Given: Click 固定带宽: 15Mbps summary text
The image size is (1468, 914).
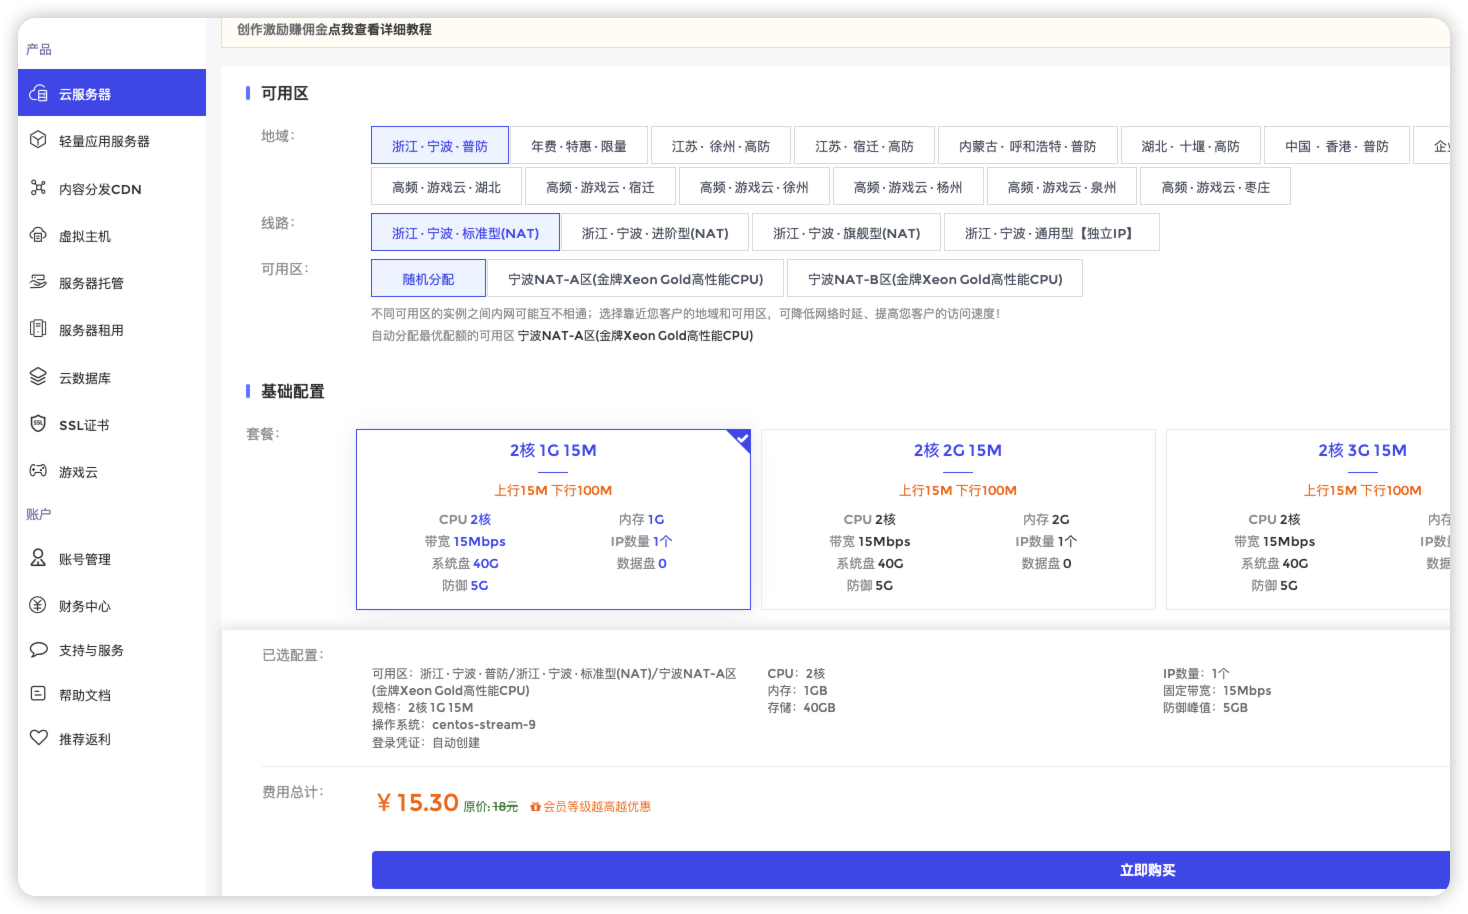Looking at the screenshot, I should pyautogui.click(x=1217, y=690).
